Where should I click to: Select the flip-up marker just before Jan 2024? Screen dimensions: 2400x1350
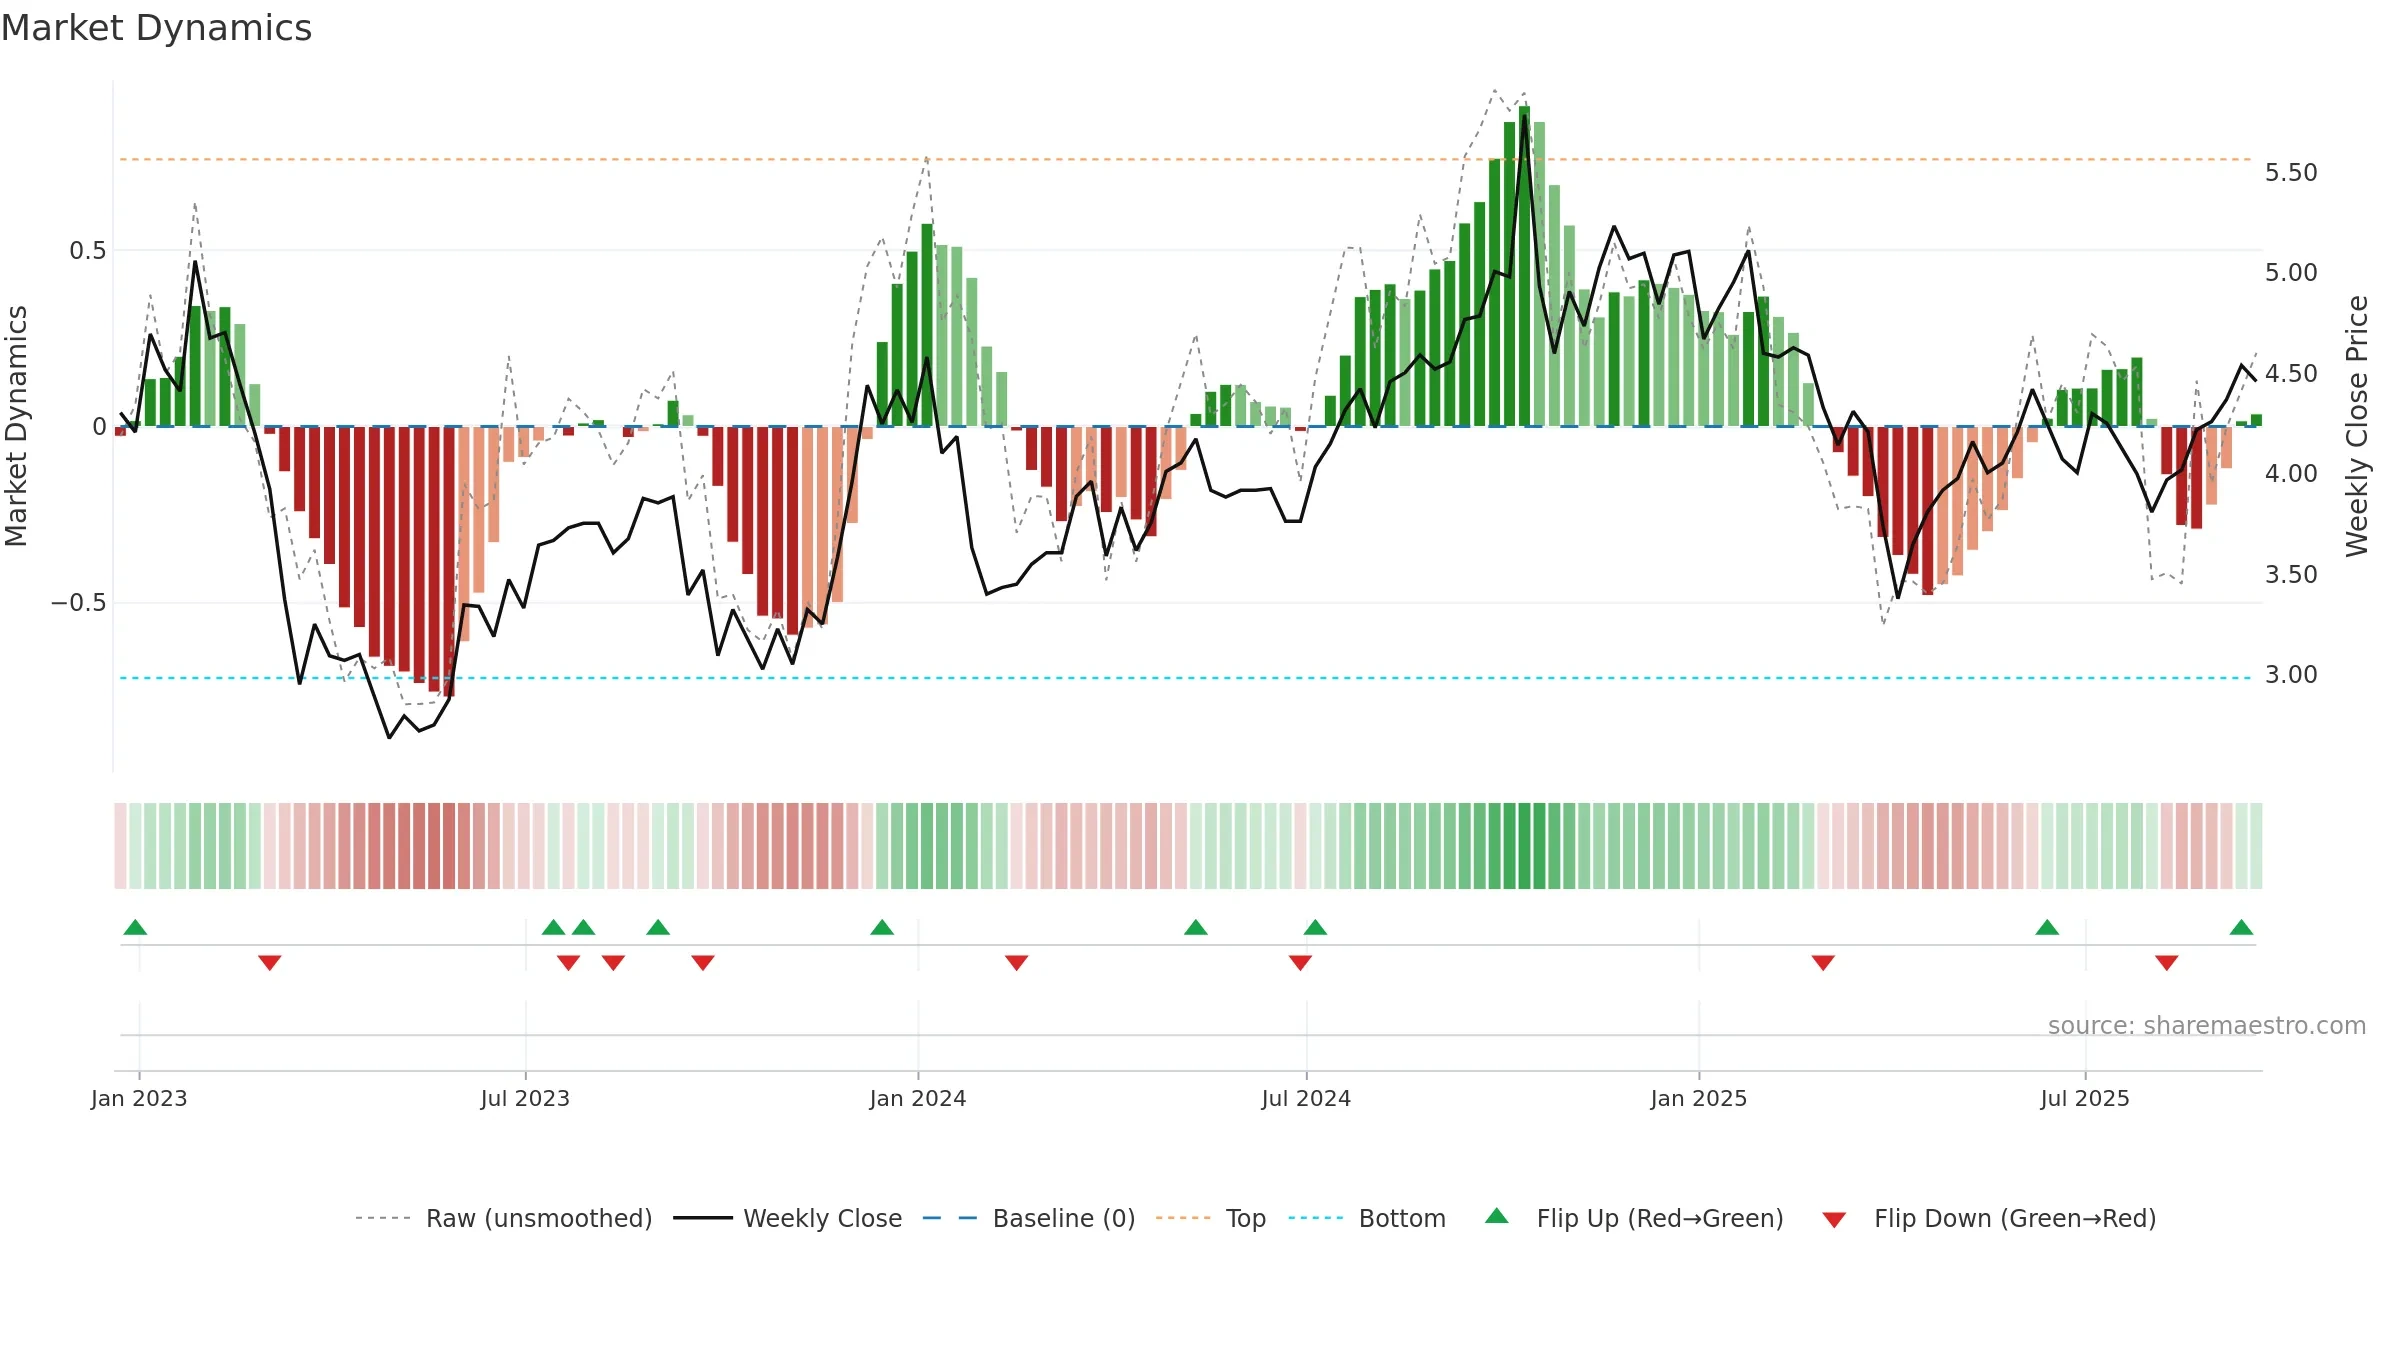pos(882,927)
